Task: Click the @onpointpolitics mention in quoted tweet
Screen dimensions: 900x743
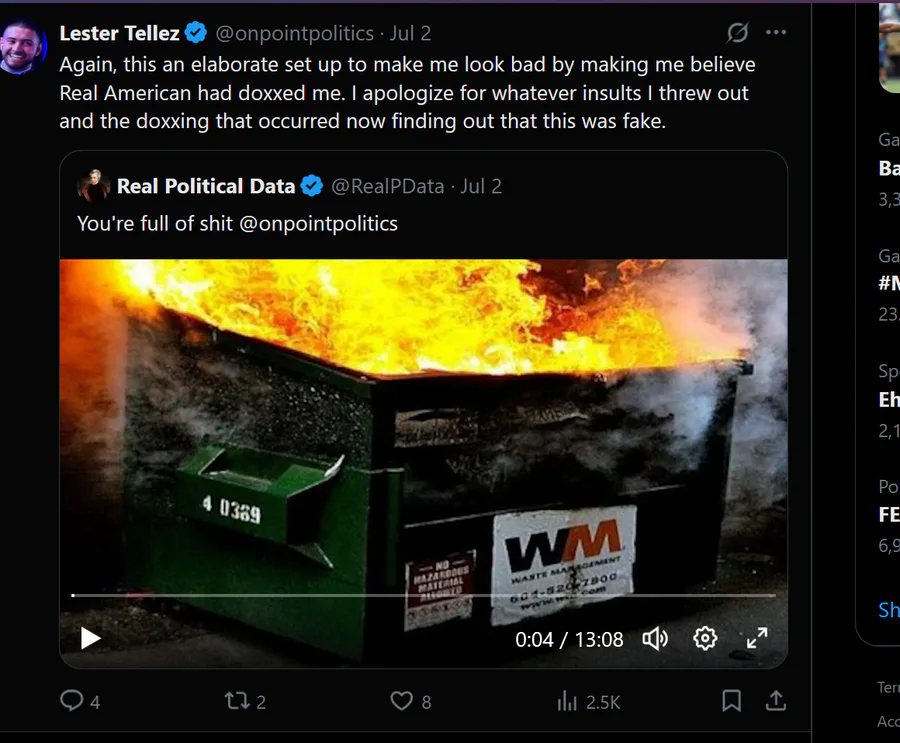Action: coord(318,224)
